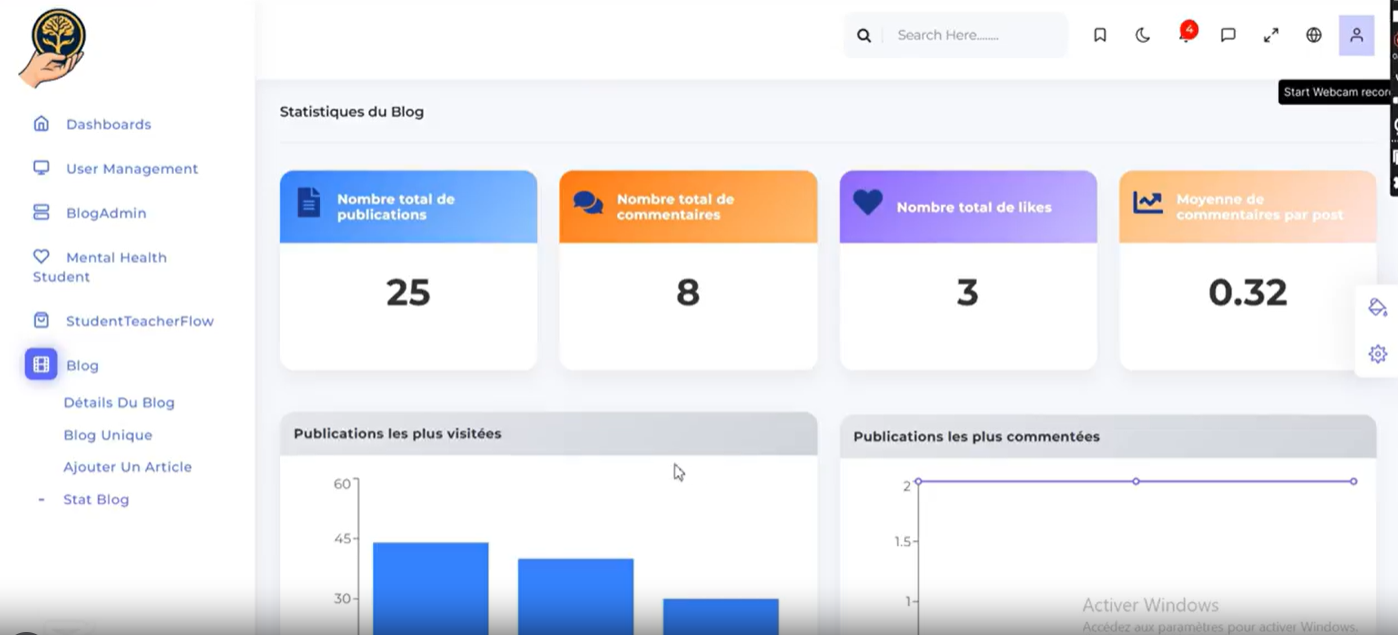Click the Statistiques du Blog heading

(352, 112)
